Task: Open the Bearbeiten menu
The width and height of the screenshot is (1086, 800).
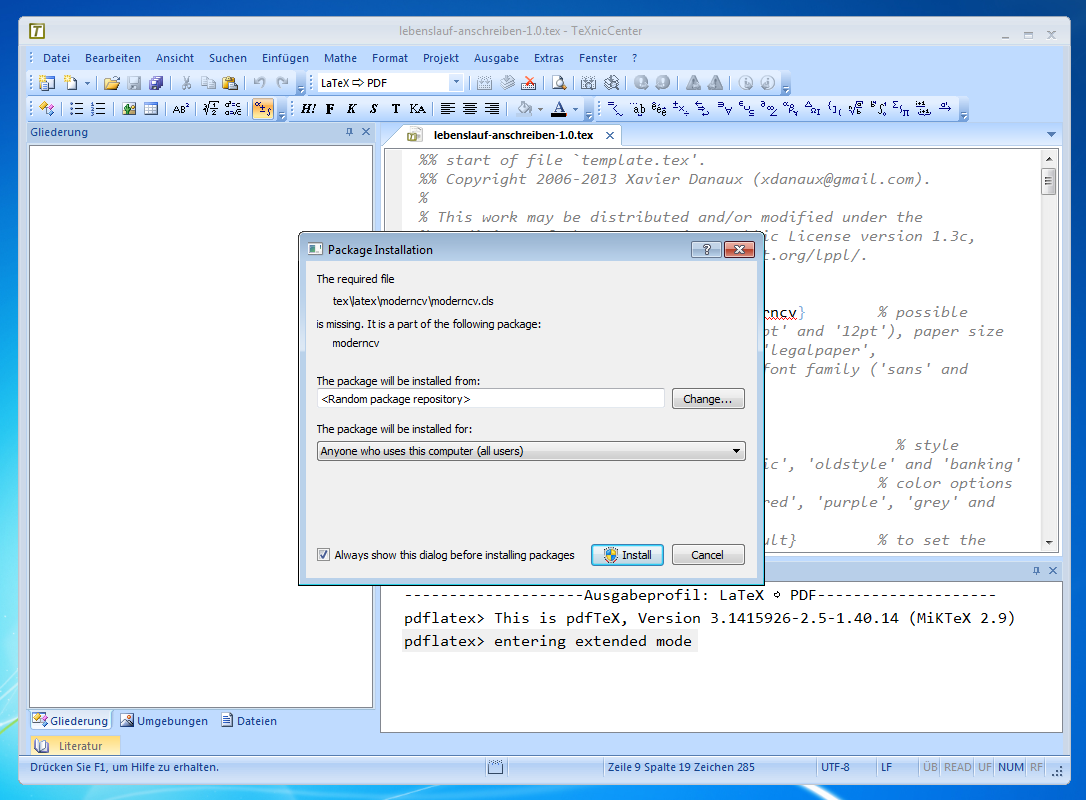Action: [113, 58]
